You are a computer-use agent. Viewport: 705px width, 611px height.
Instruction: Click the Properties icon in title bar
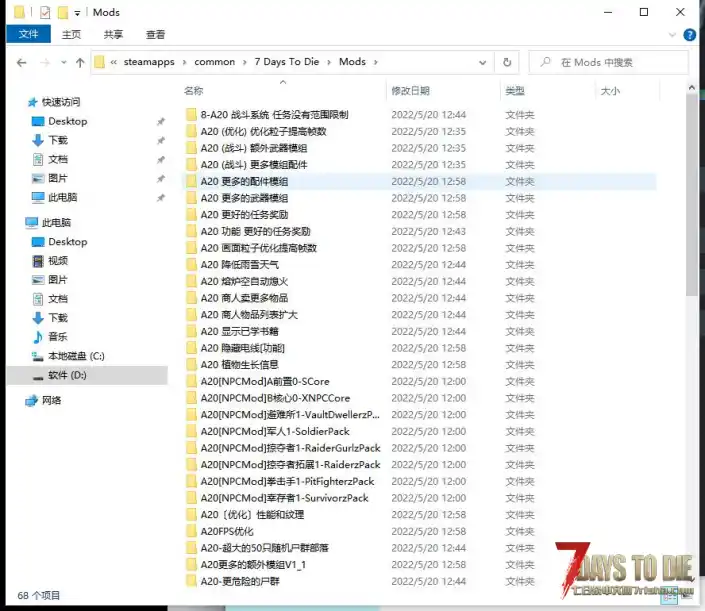point(45,13)
